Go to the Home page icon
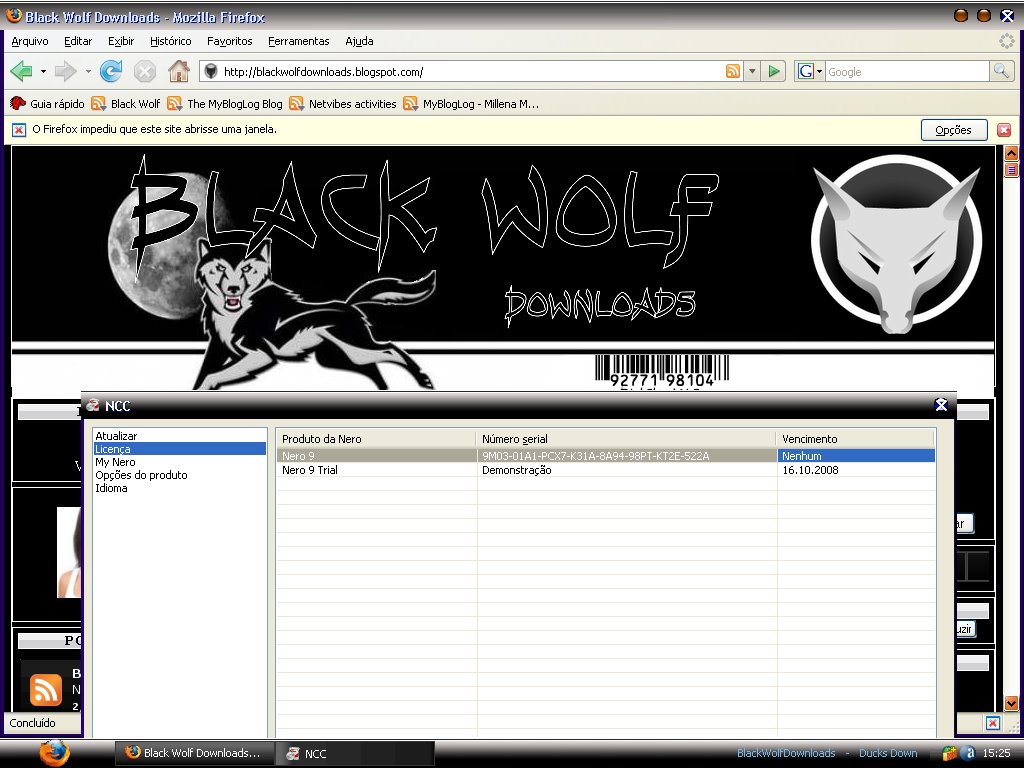1024x768 pixels. (x=178, y=71)
